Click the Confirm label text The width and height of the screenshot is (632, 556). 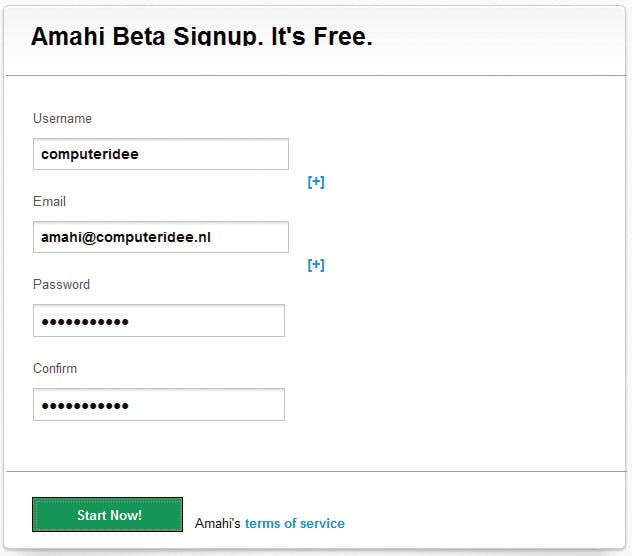[x=55, y=368]
